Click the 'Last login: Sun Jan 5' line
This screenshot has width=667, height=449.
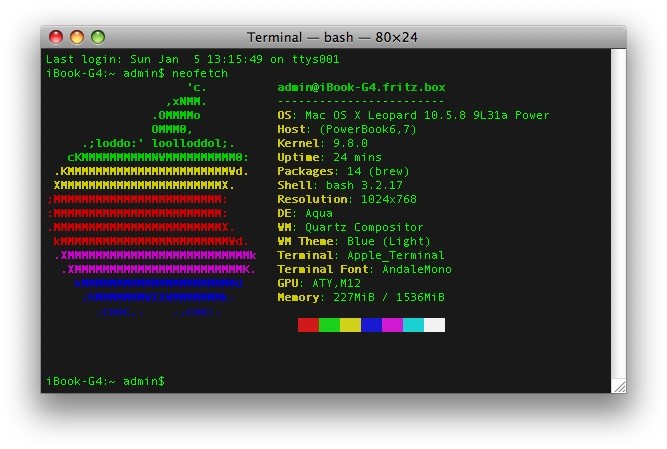[x=193, y=59]
